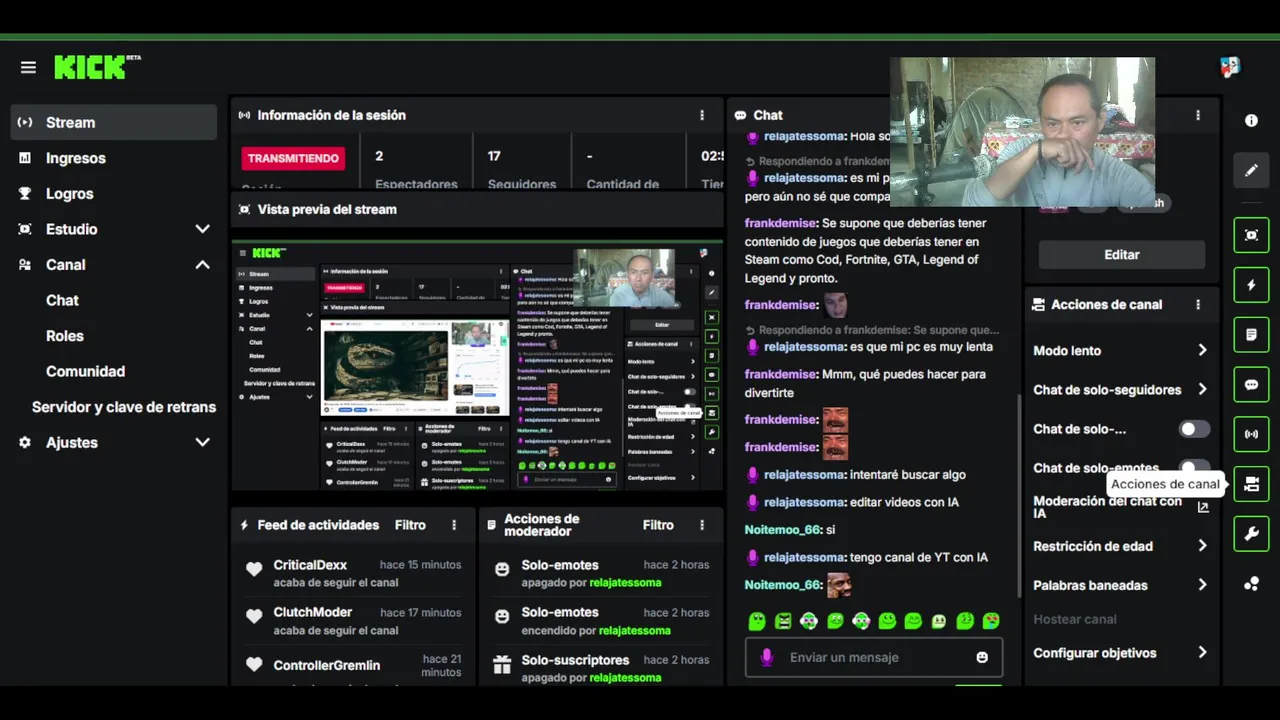Open Feed de actividades three-dot menu
1280x720 pixels.
(454, 525)
